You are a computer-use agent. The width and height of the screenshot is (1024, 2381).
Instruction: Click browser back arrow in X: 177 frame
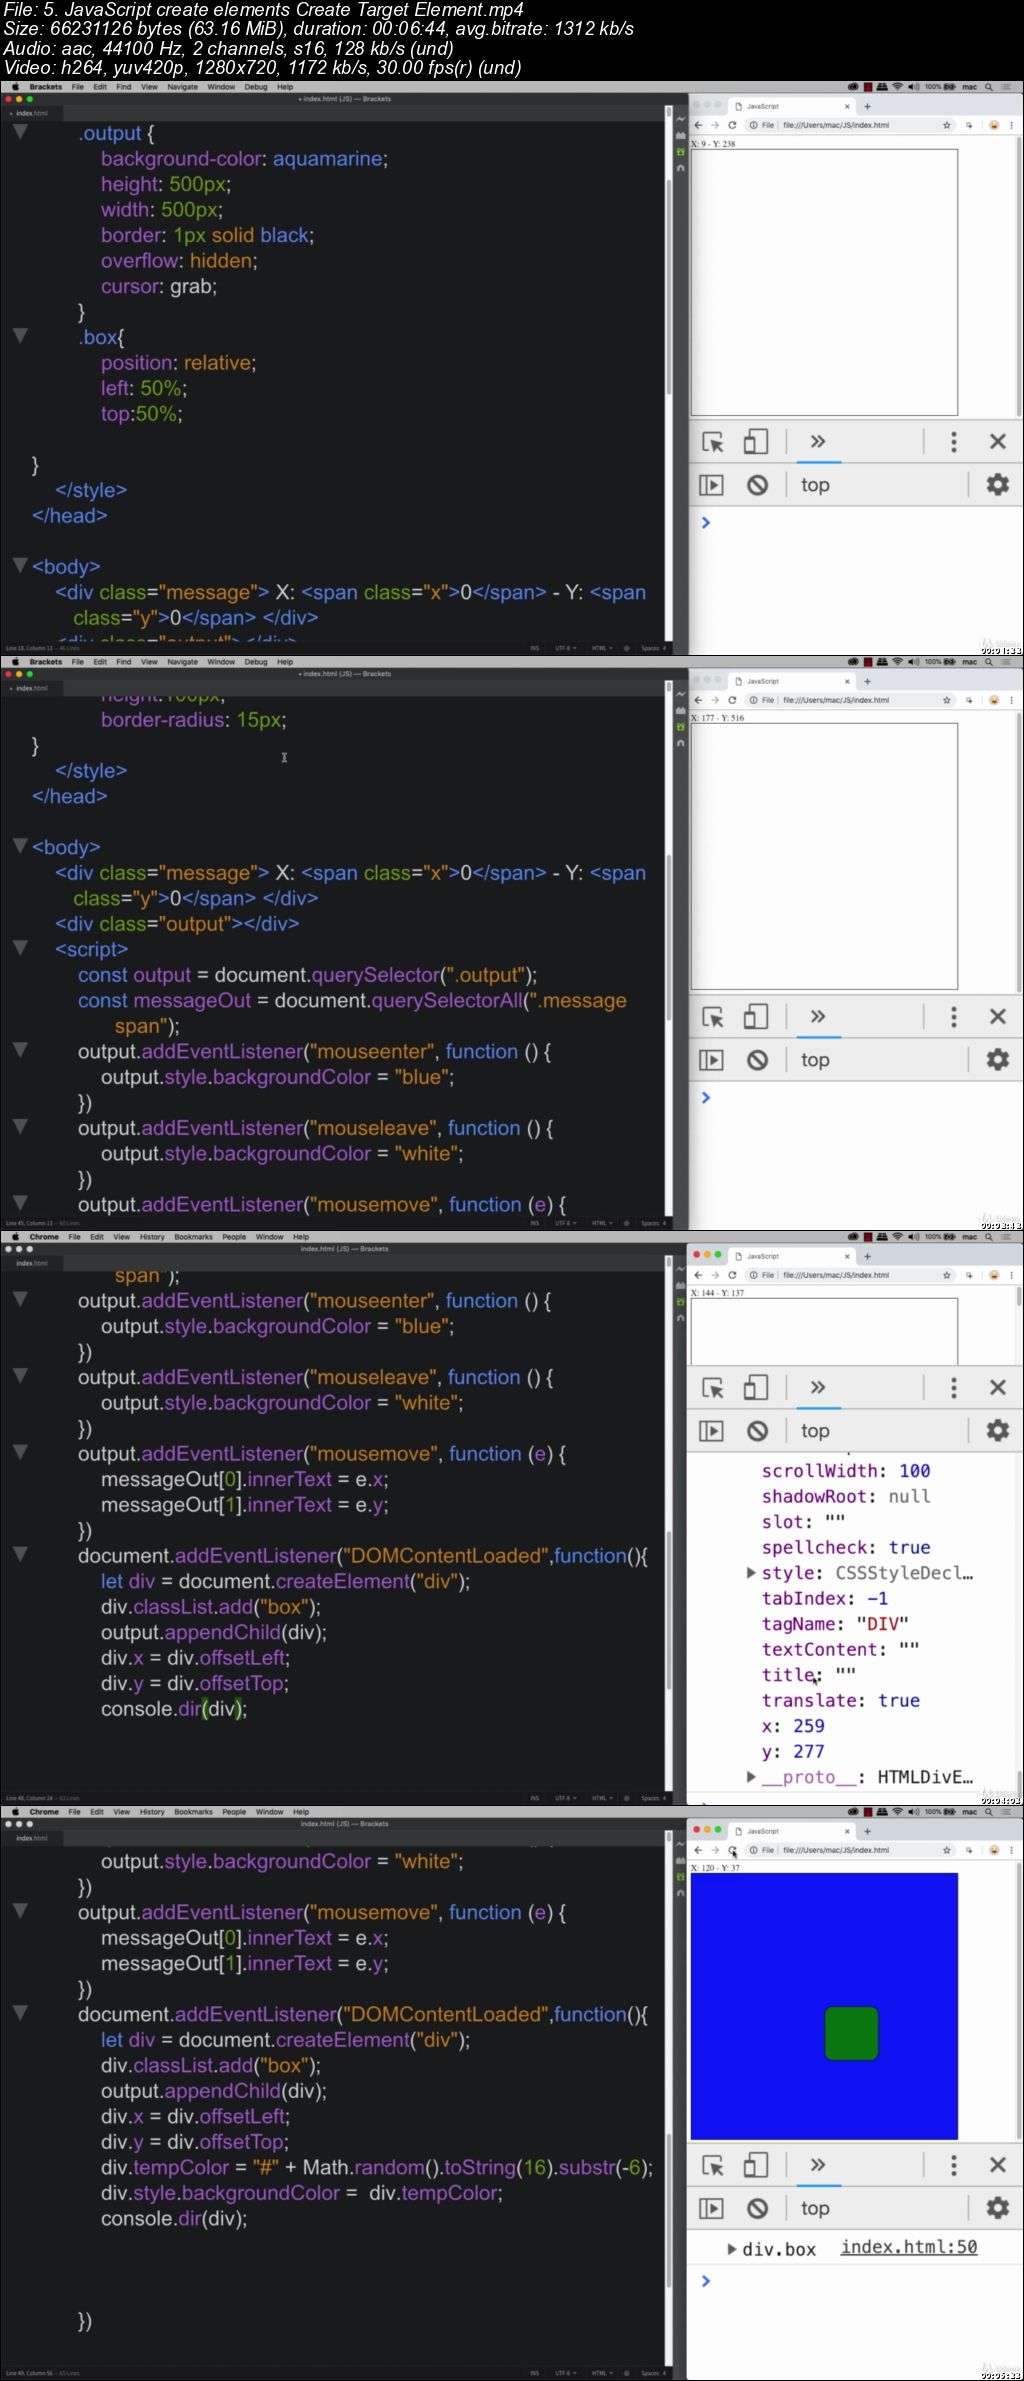(x=699, y=701)
